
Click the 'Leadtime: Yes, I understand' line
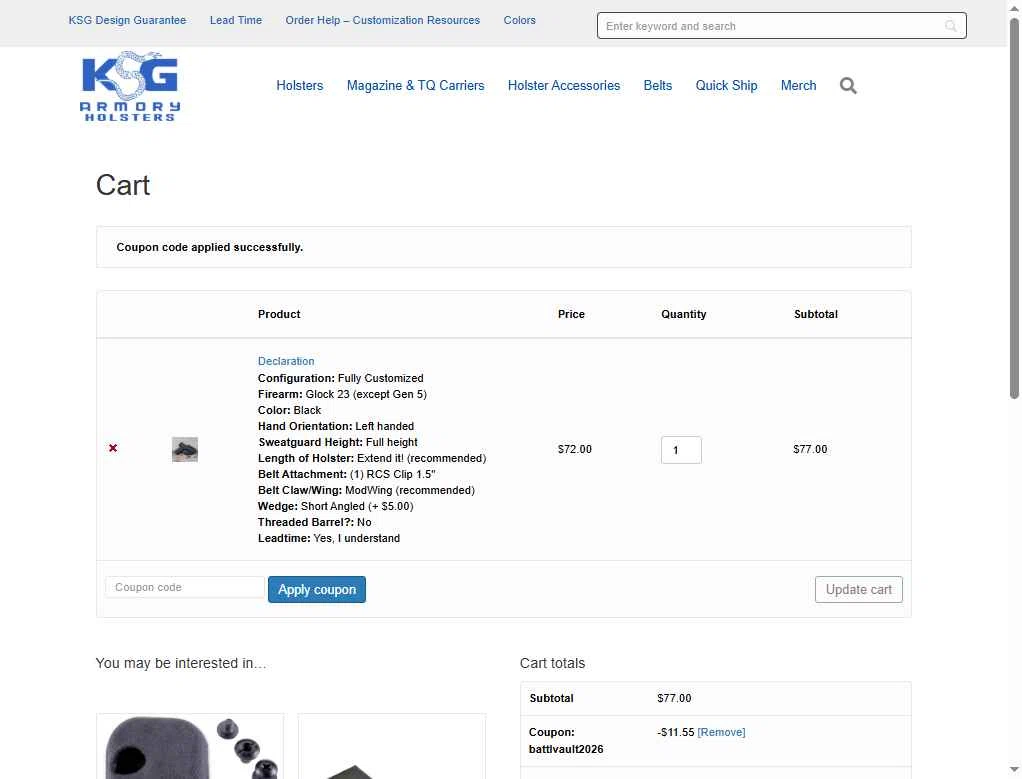(329, 538)
